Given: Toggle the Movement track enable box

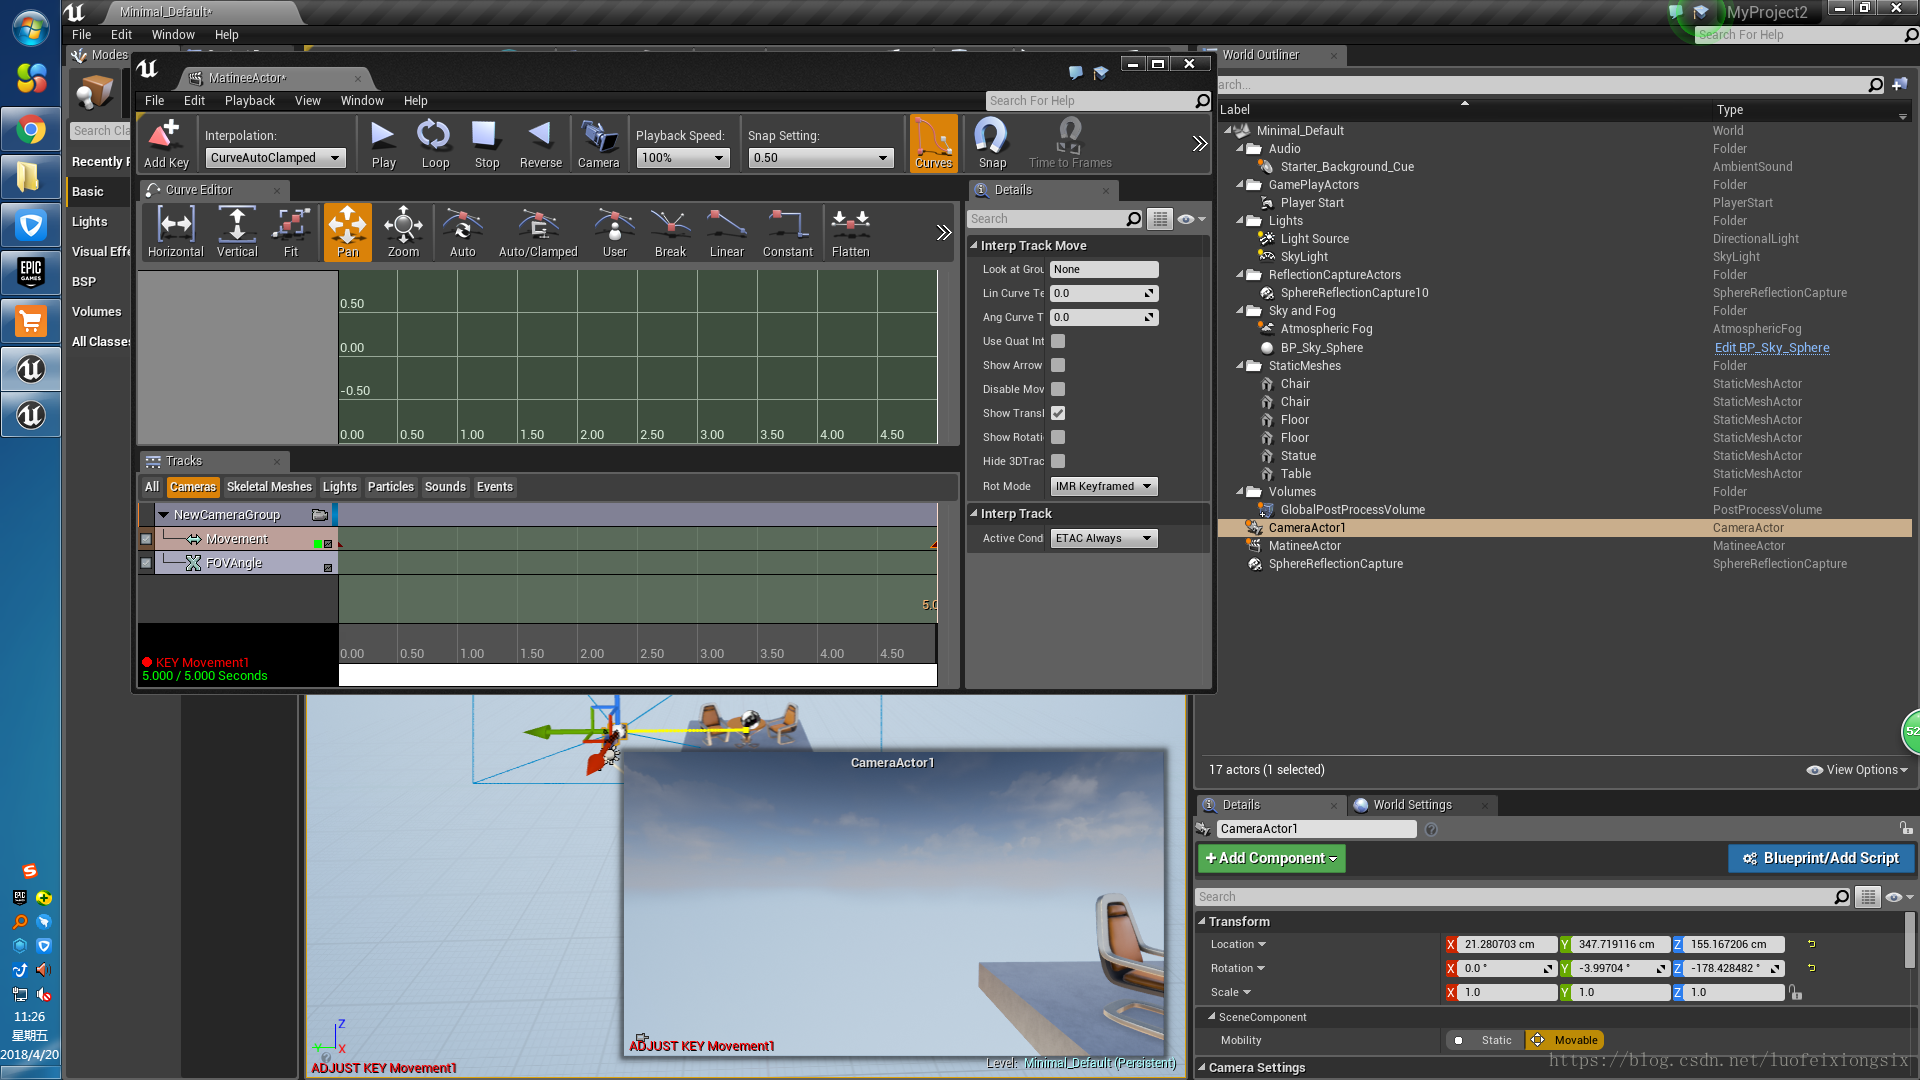Looking at the screenshot, I should click(146, 539).
